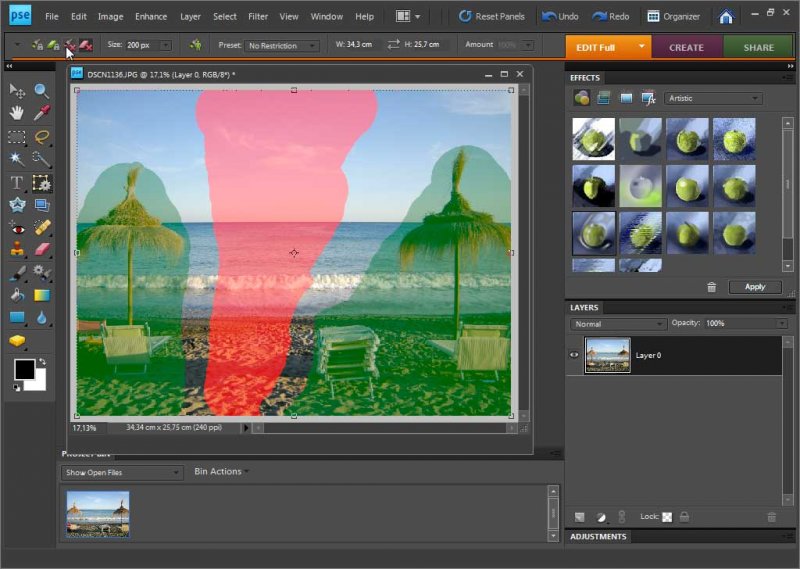Open the Enhance menu
The width and height of the screenshot is (800, 569).
151,17
